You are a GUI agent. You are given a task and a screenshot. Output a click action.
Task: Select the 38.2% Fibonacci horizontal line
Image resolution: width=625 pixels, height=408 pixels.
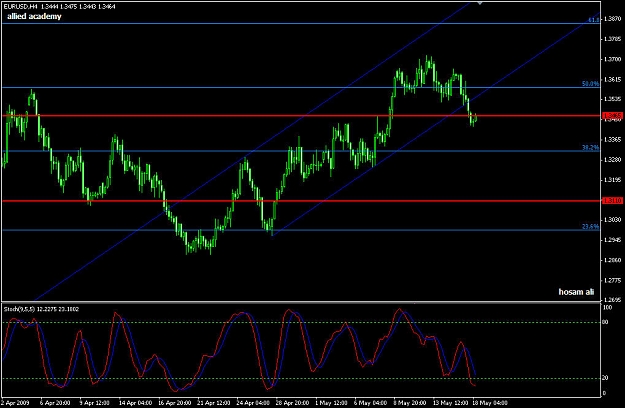(x=301, y=151)
